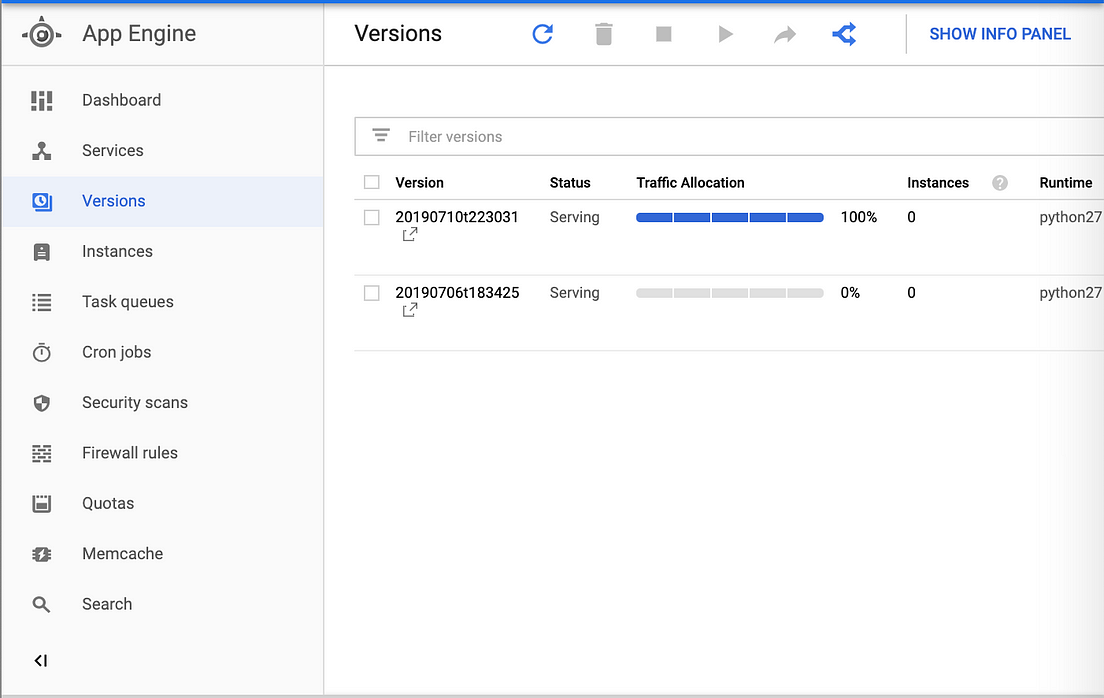Click the Instances column header

(x=938, y=182)
